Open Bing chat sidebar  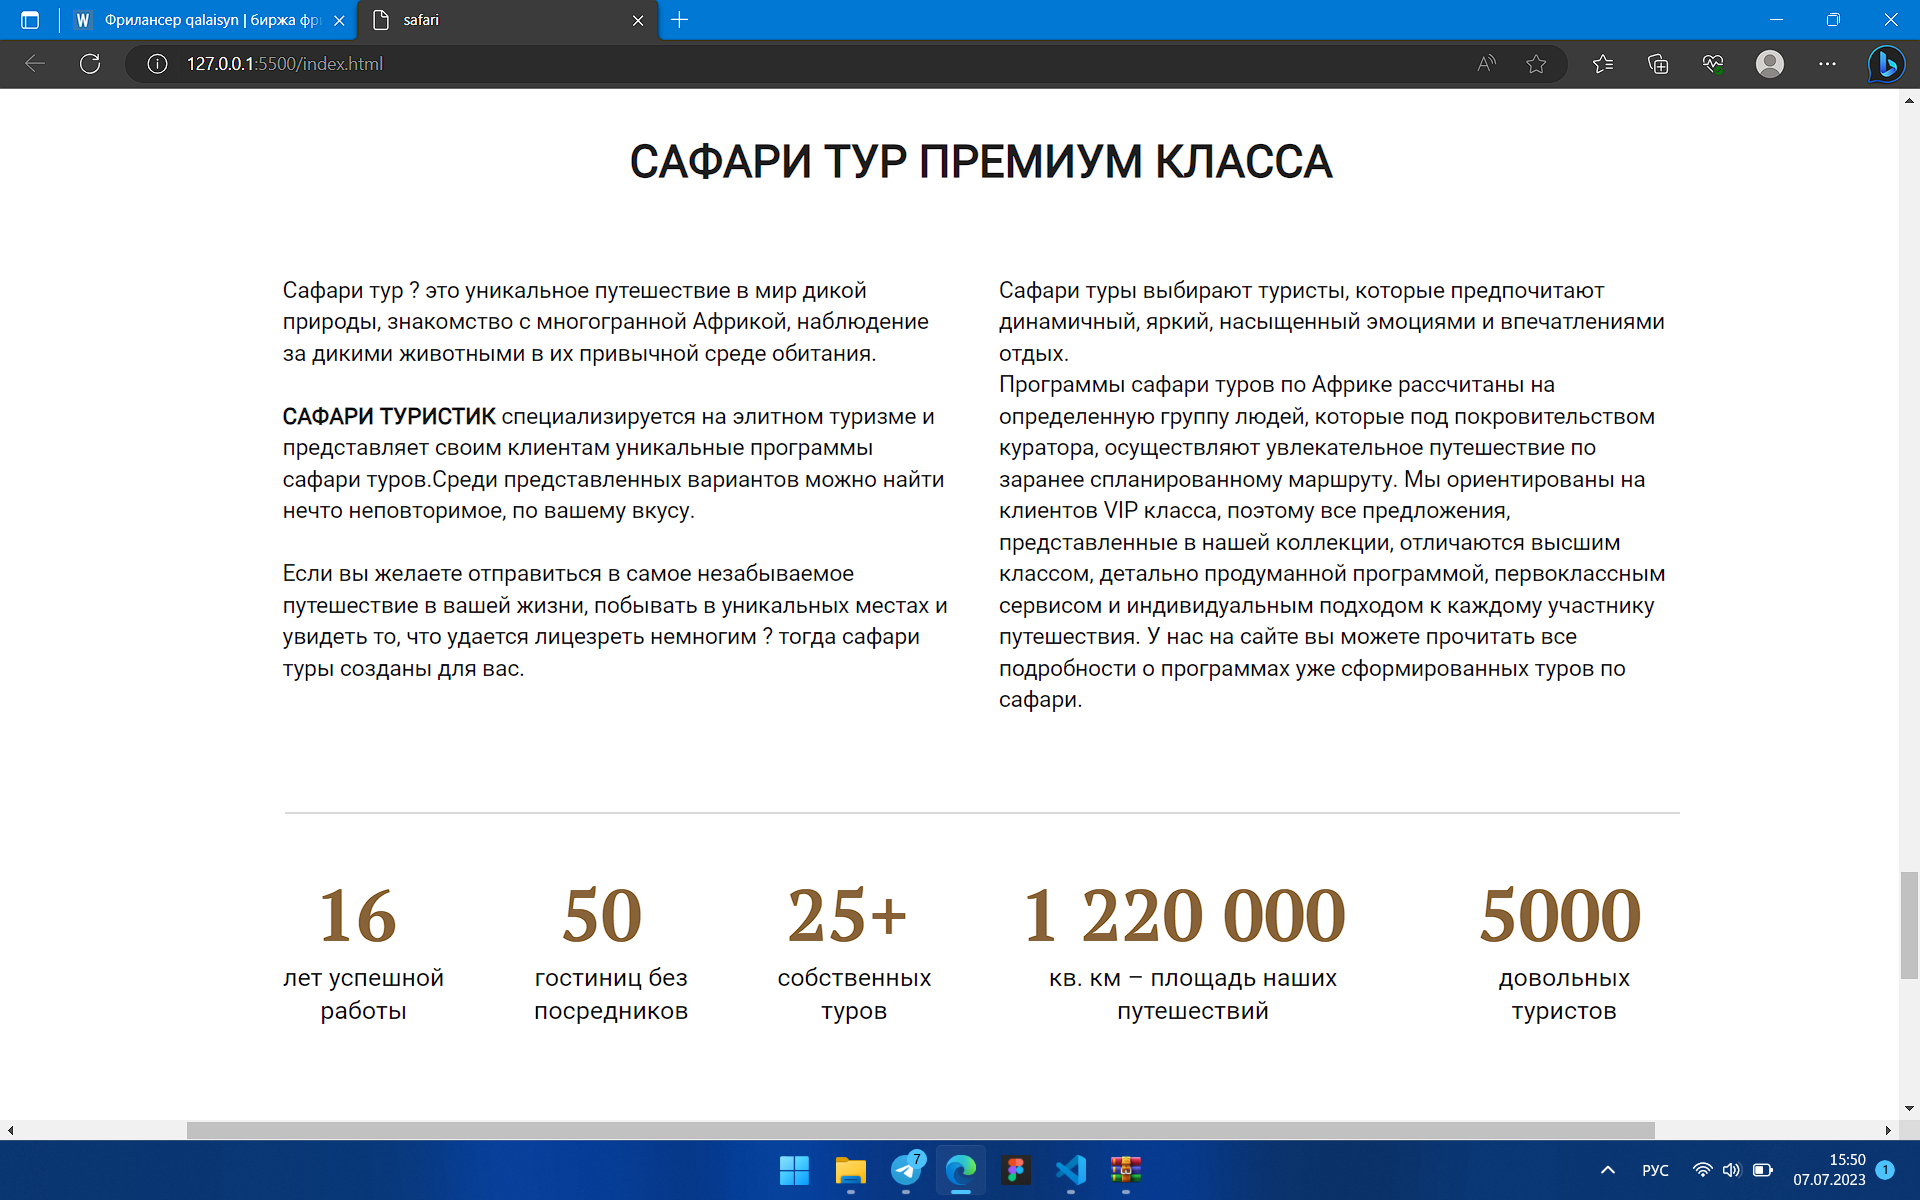pyautogui.click(x=1886, y=64)
